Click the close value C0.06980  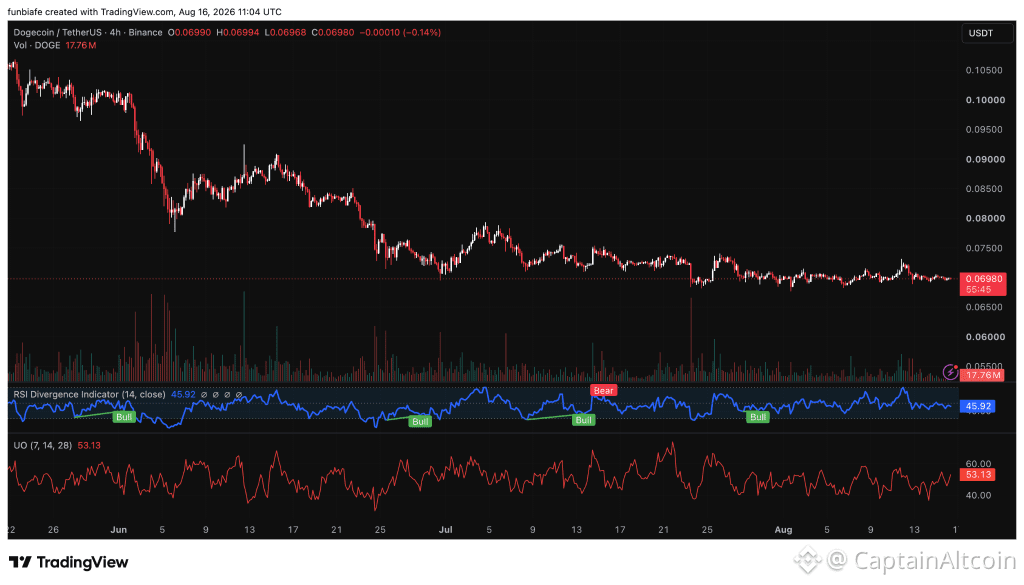(x=333, y=33)
